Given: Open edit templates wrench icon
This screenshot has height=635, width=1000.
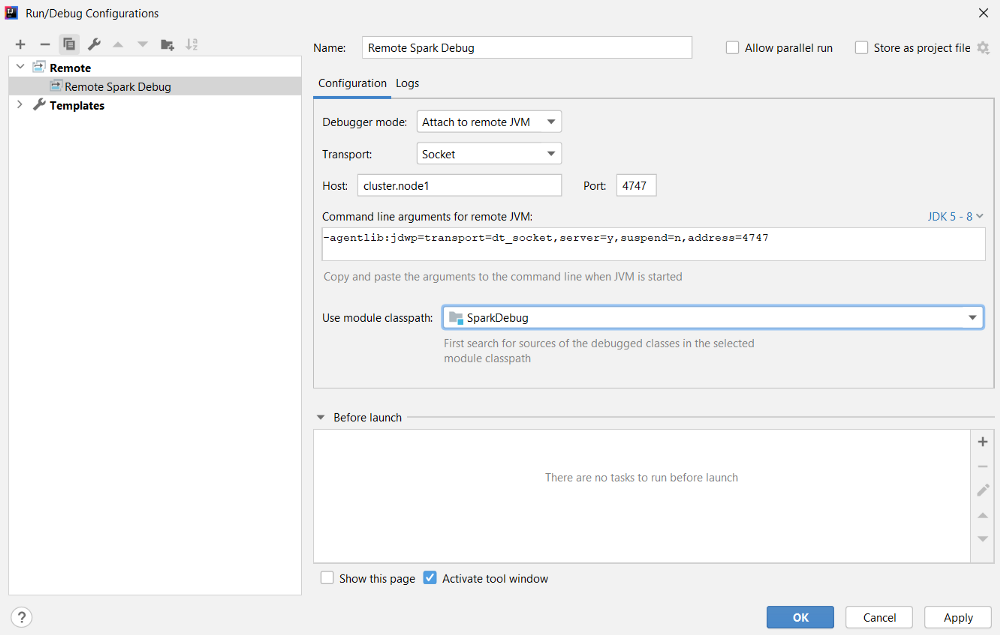Looking at the screenshot, I should [x=94, y=44].
